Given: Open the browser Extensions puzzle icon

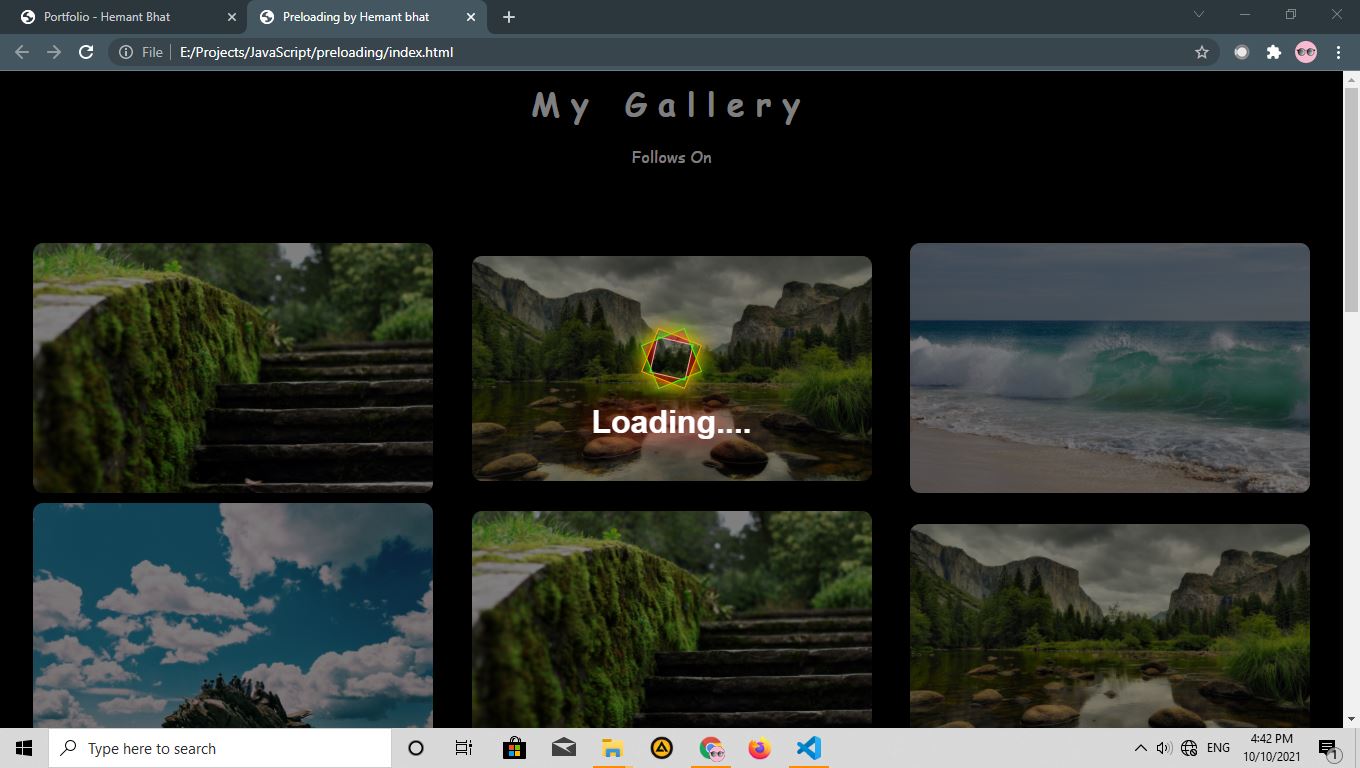Looking at the screenshot, I should tap(1273, 52).
